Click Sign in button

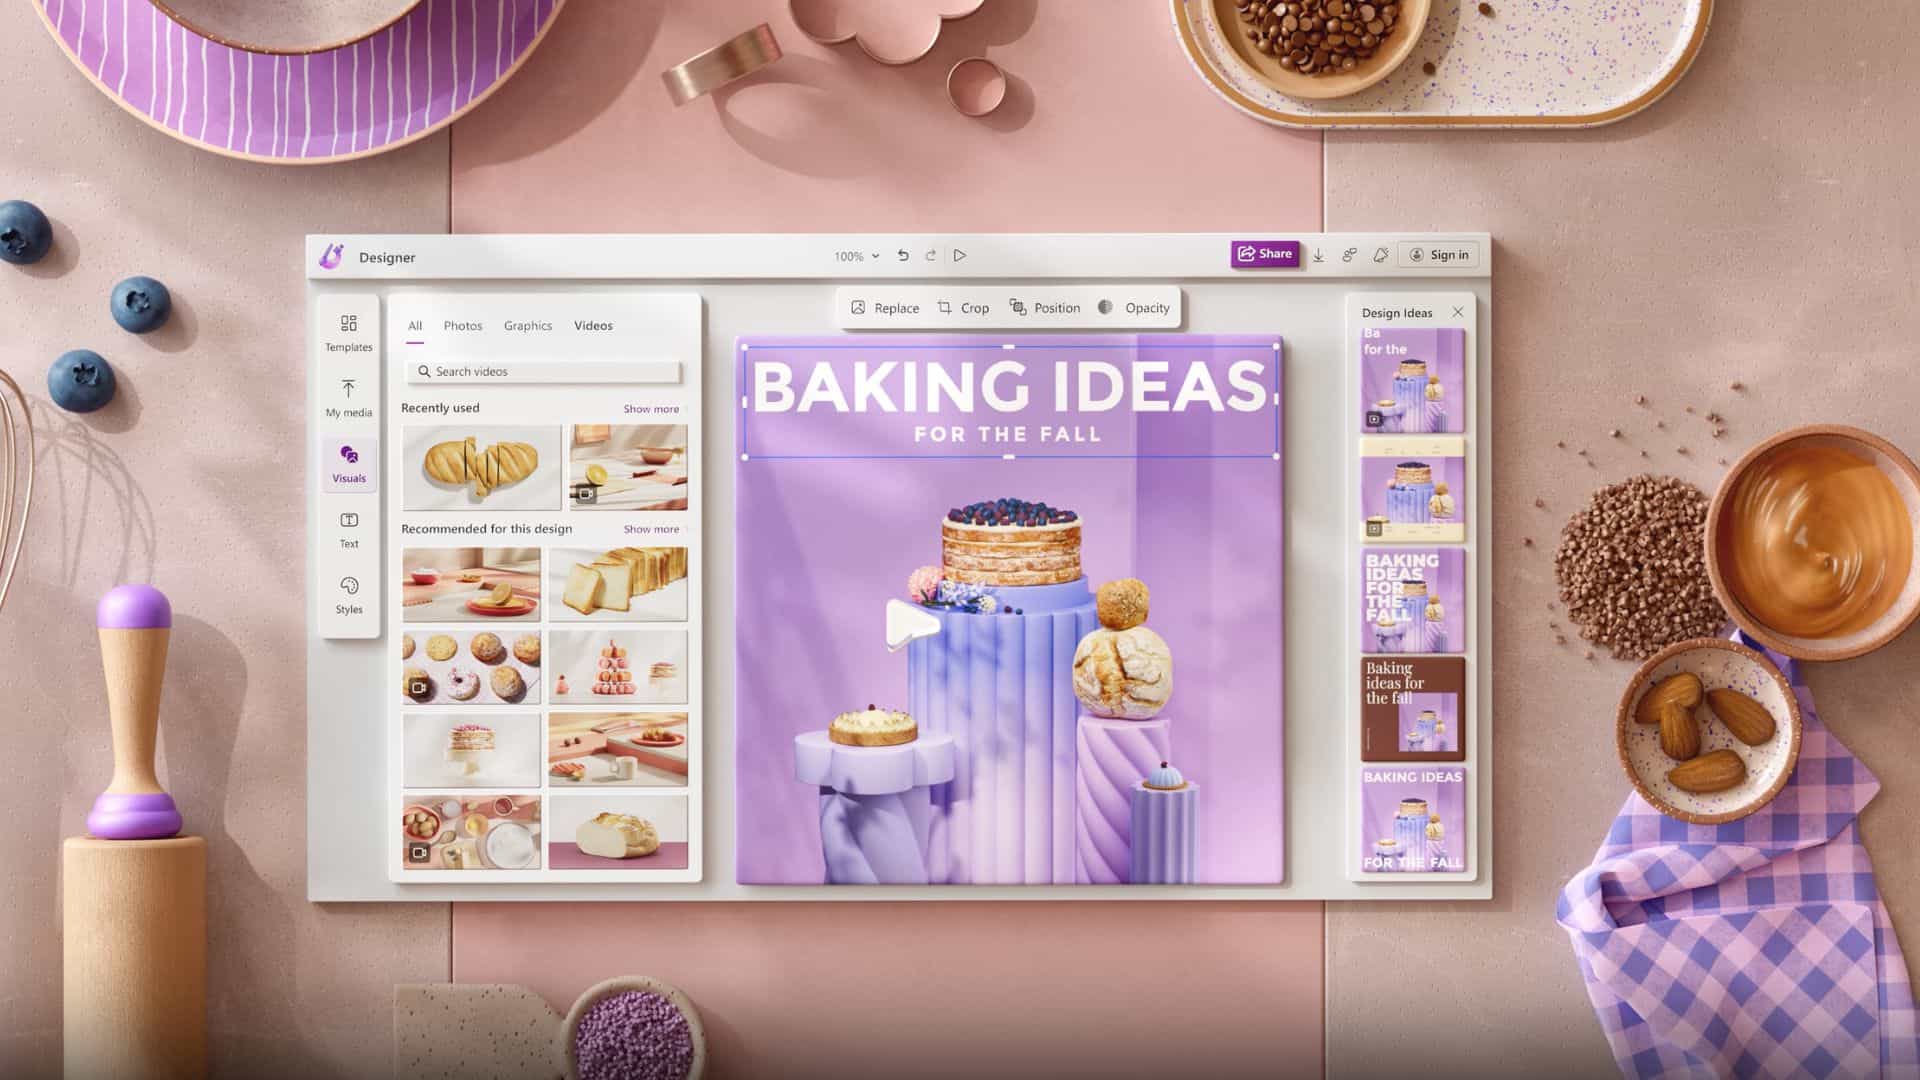[1439, 253]
